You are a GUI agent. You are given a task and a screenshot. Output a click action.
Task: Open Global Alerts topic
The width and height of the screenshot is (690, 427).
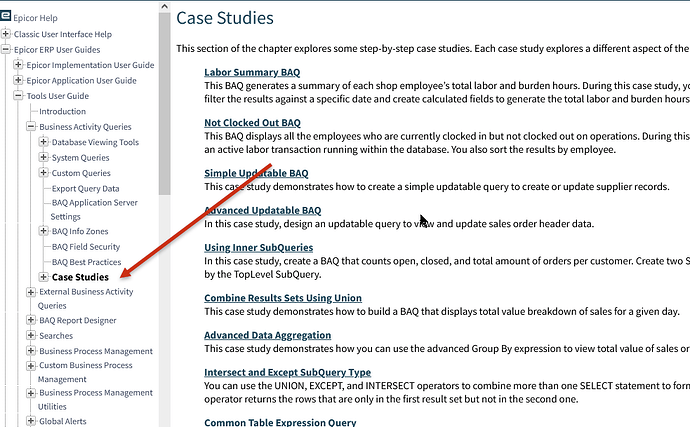(63, 421)
